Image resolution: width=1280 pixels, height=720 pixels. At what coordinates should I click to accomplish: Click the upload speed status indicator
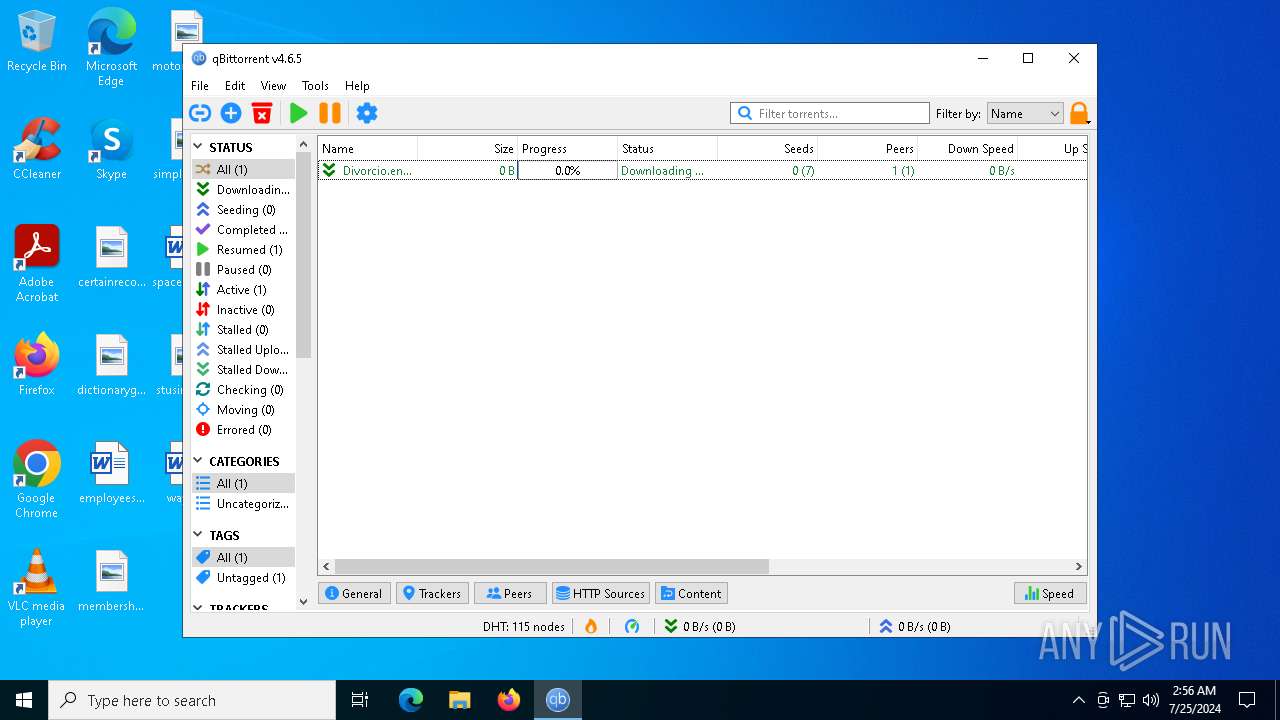pyautogui.click(x=915, y=626)
